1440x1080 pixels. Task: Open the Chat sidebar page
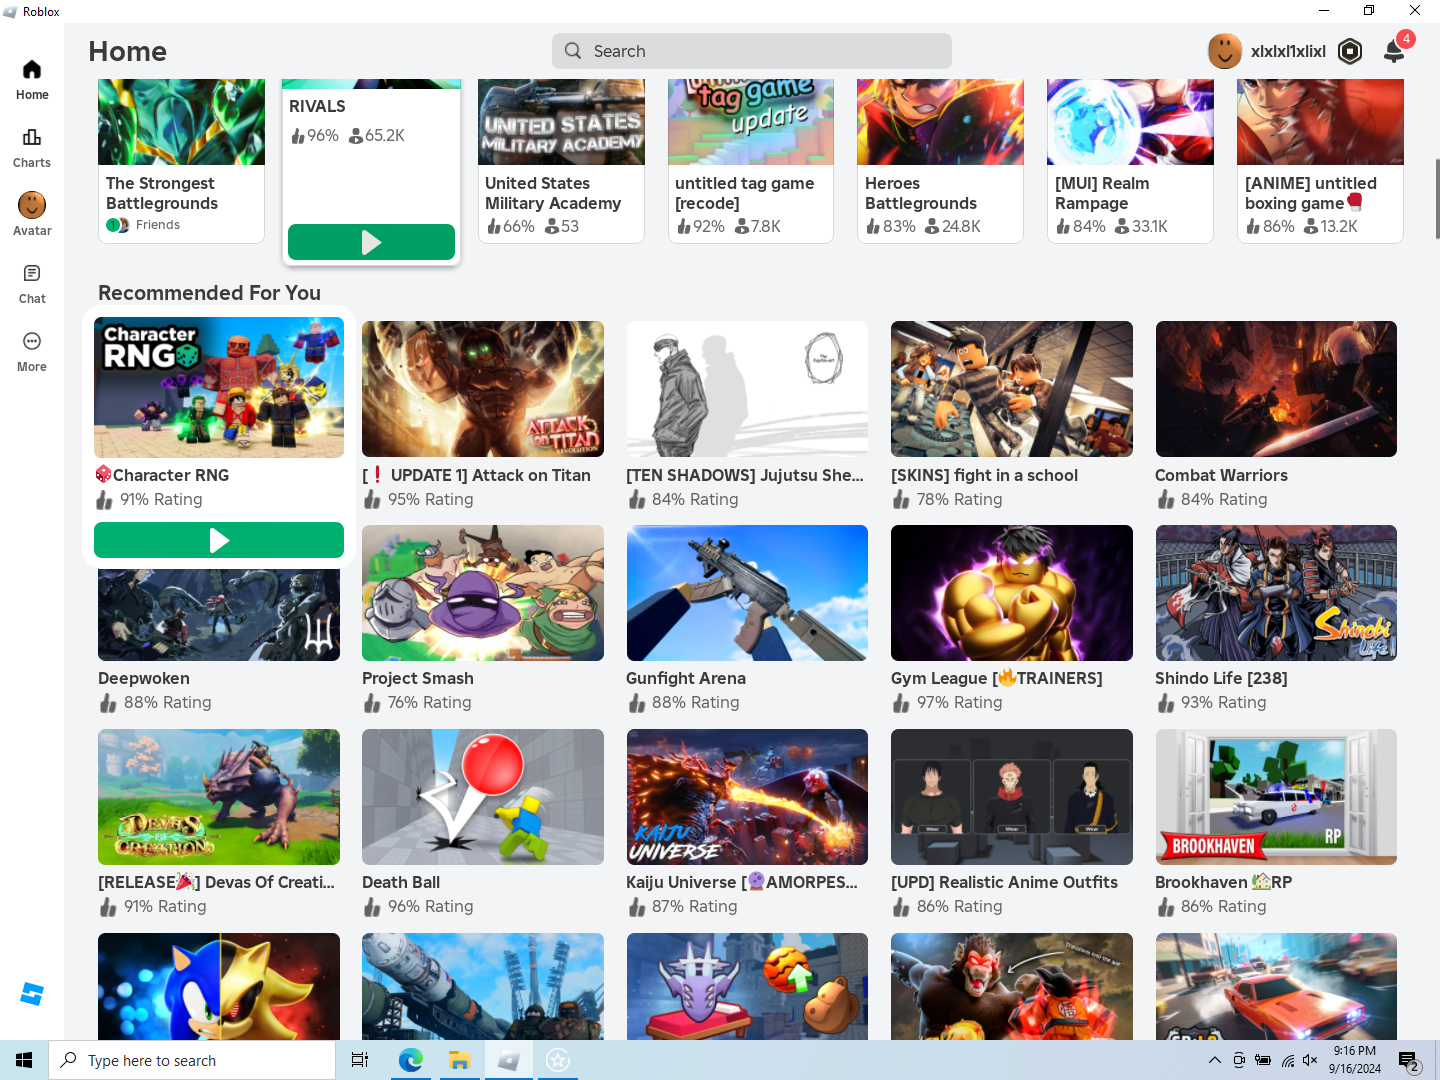click(x=32, y=284)
